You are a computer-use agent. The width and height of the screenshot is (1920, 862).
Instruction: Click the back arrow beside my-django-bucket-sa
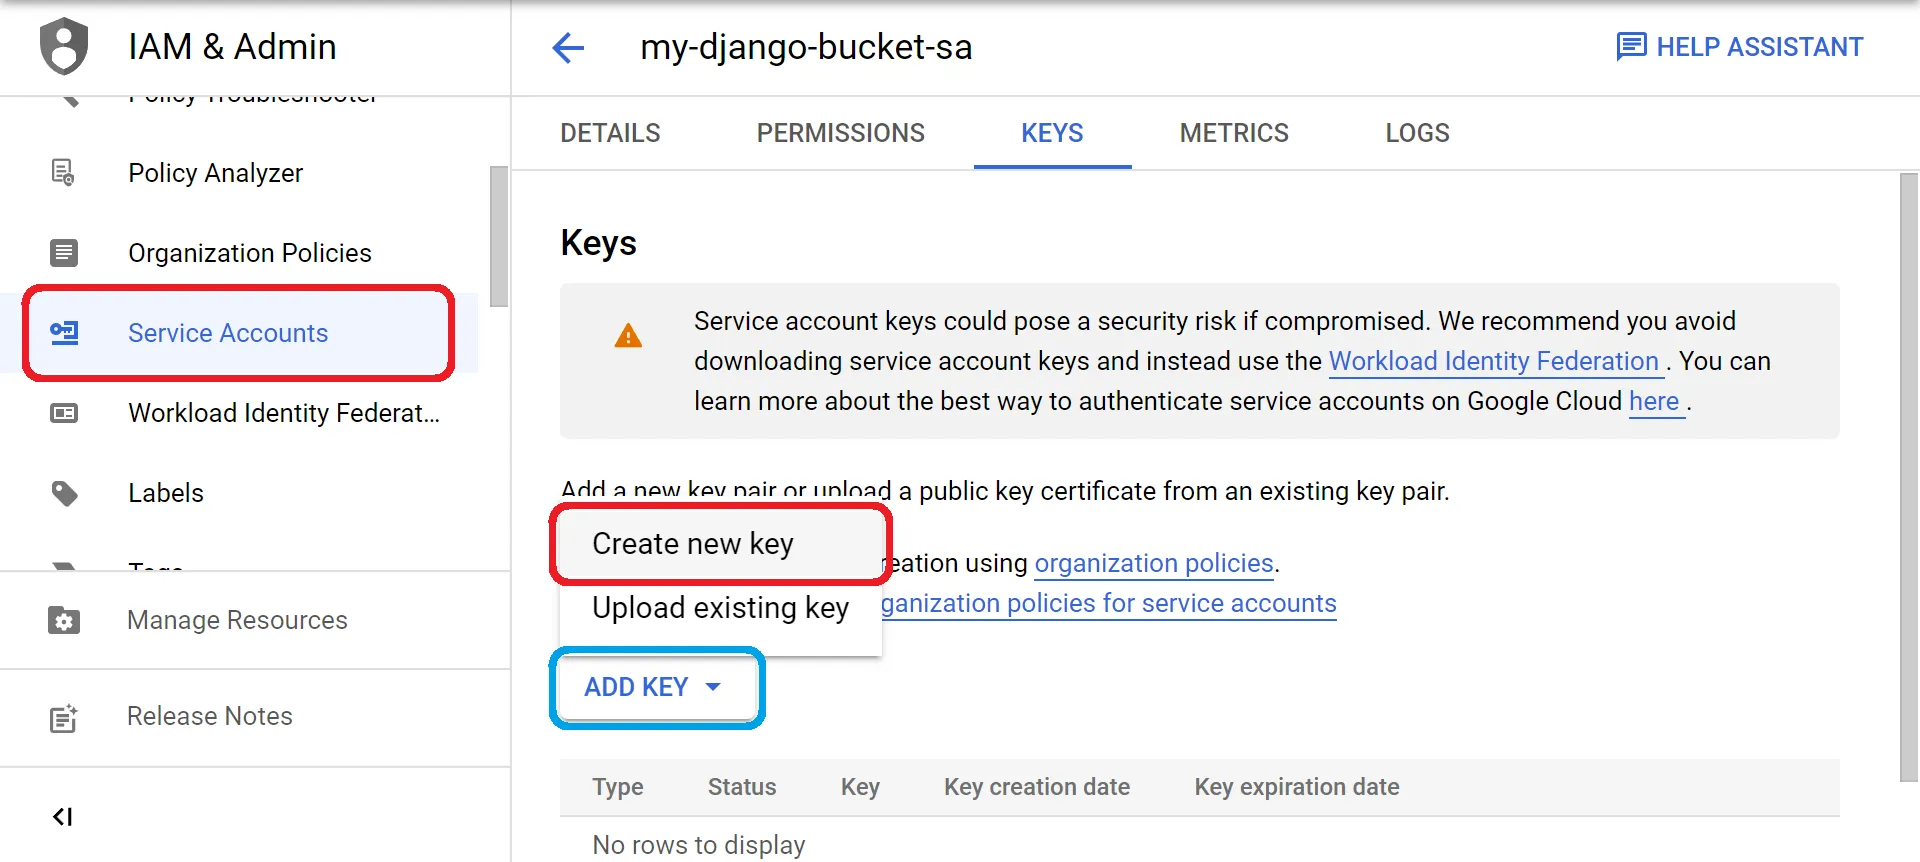[x=568, y=47]
